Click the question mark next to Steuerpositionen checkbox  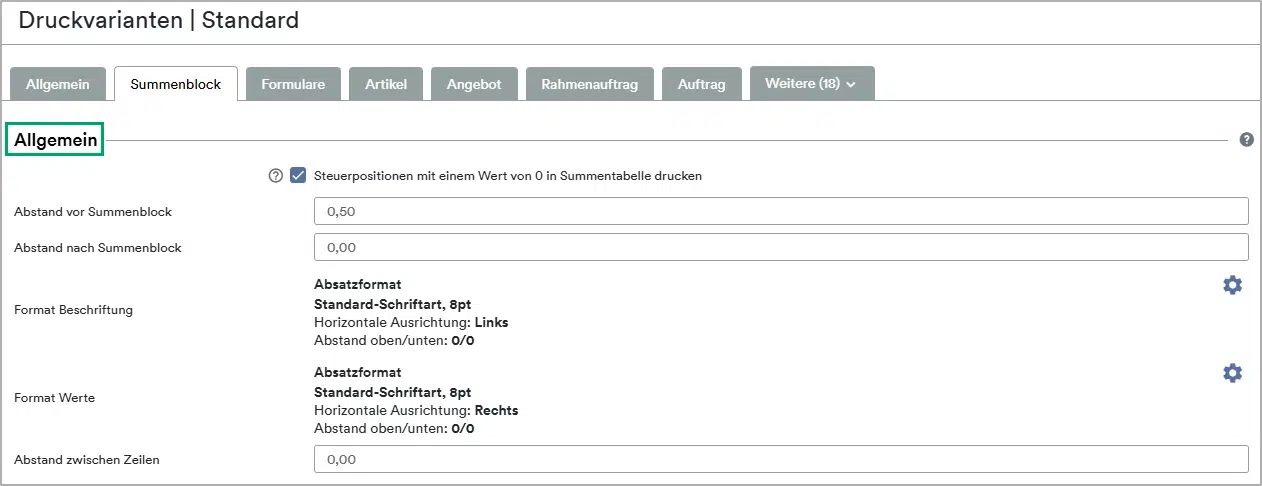coord(276,176)
